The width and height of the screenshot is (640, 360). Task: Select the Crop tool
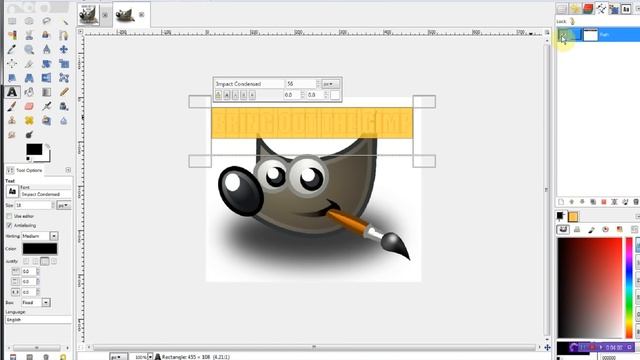click(x=29, y=64)
